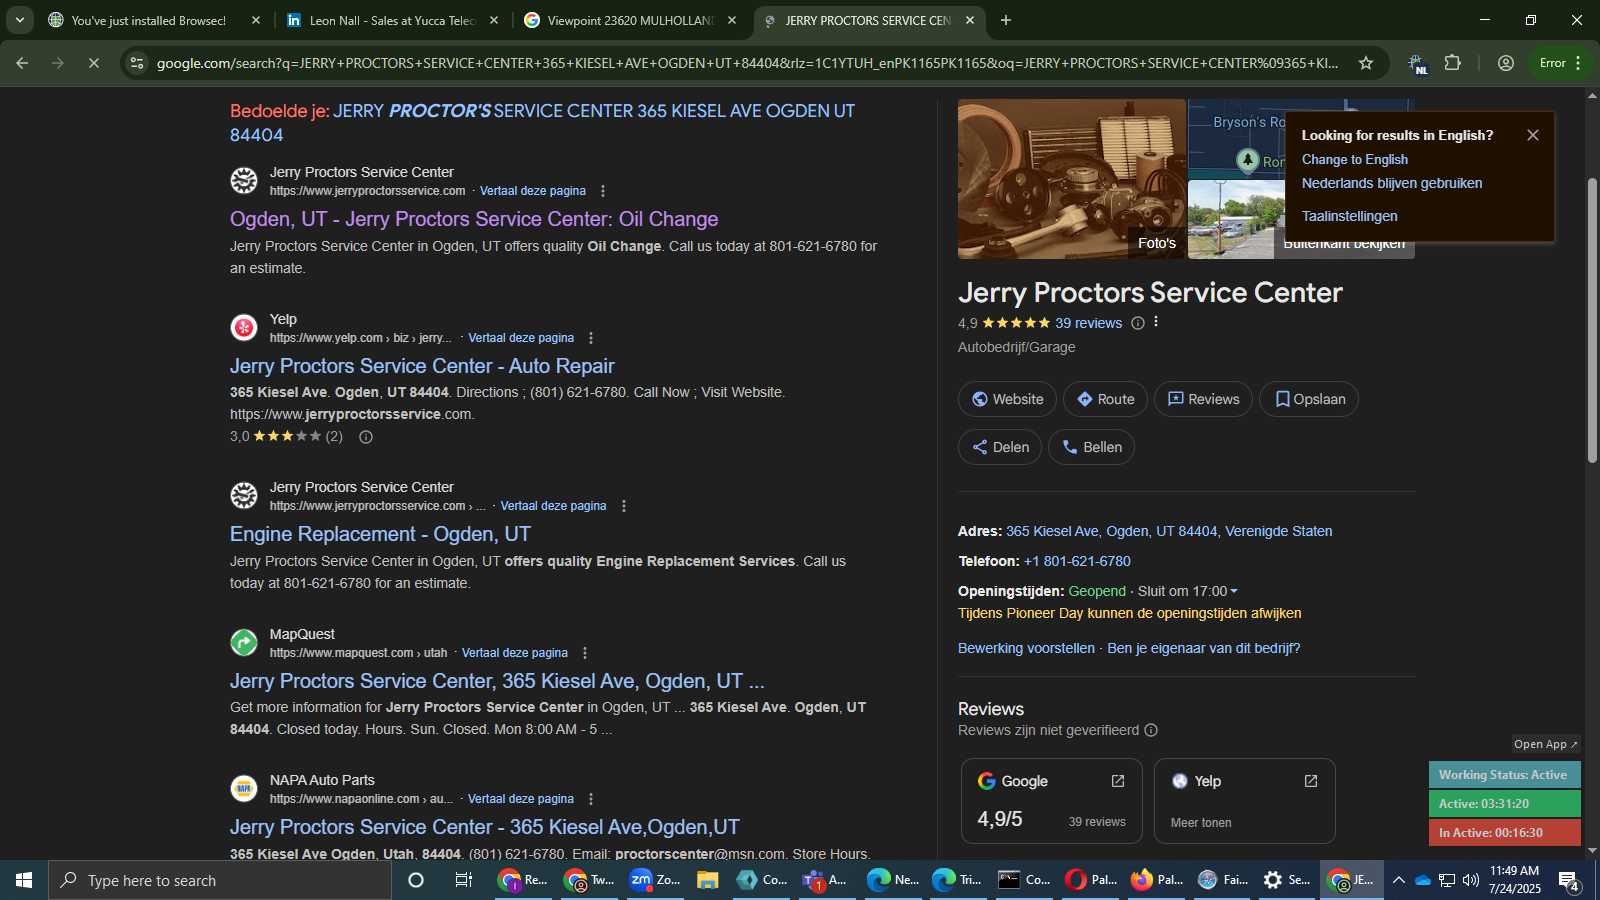This screenshot has height=900, width=1600.
Task: Open Task View on taskbar
Action: click(x=464, y=880)
